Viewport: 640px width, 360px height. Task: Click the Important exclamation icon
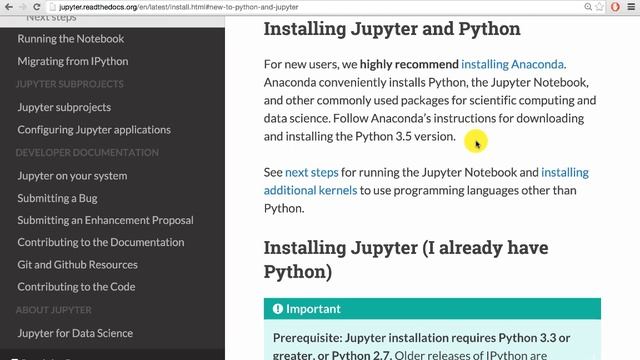(278, 309)
